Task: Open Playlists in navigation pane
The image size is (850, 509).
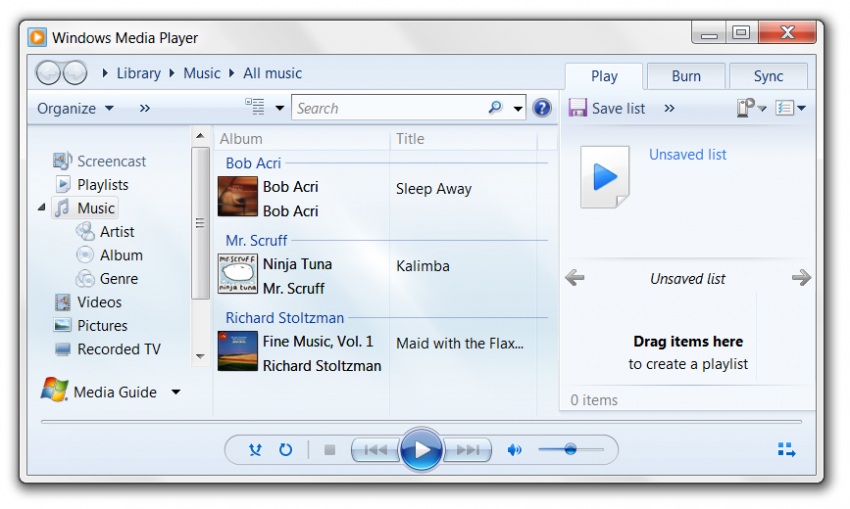Action: tap(92, 185)
